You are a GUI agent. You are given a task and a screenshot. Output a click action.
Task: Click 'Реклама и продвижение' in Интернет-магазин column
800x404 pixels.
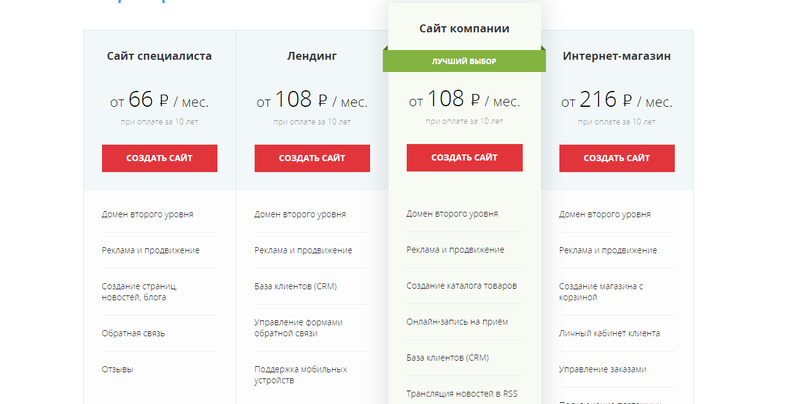coord(608,250)
